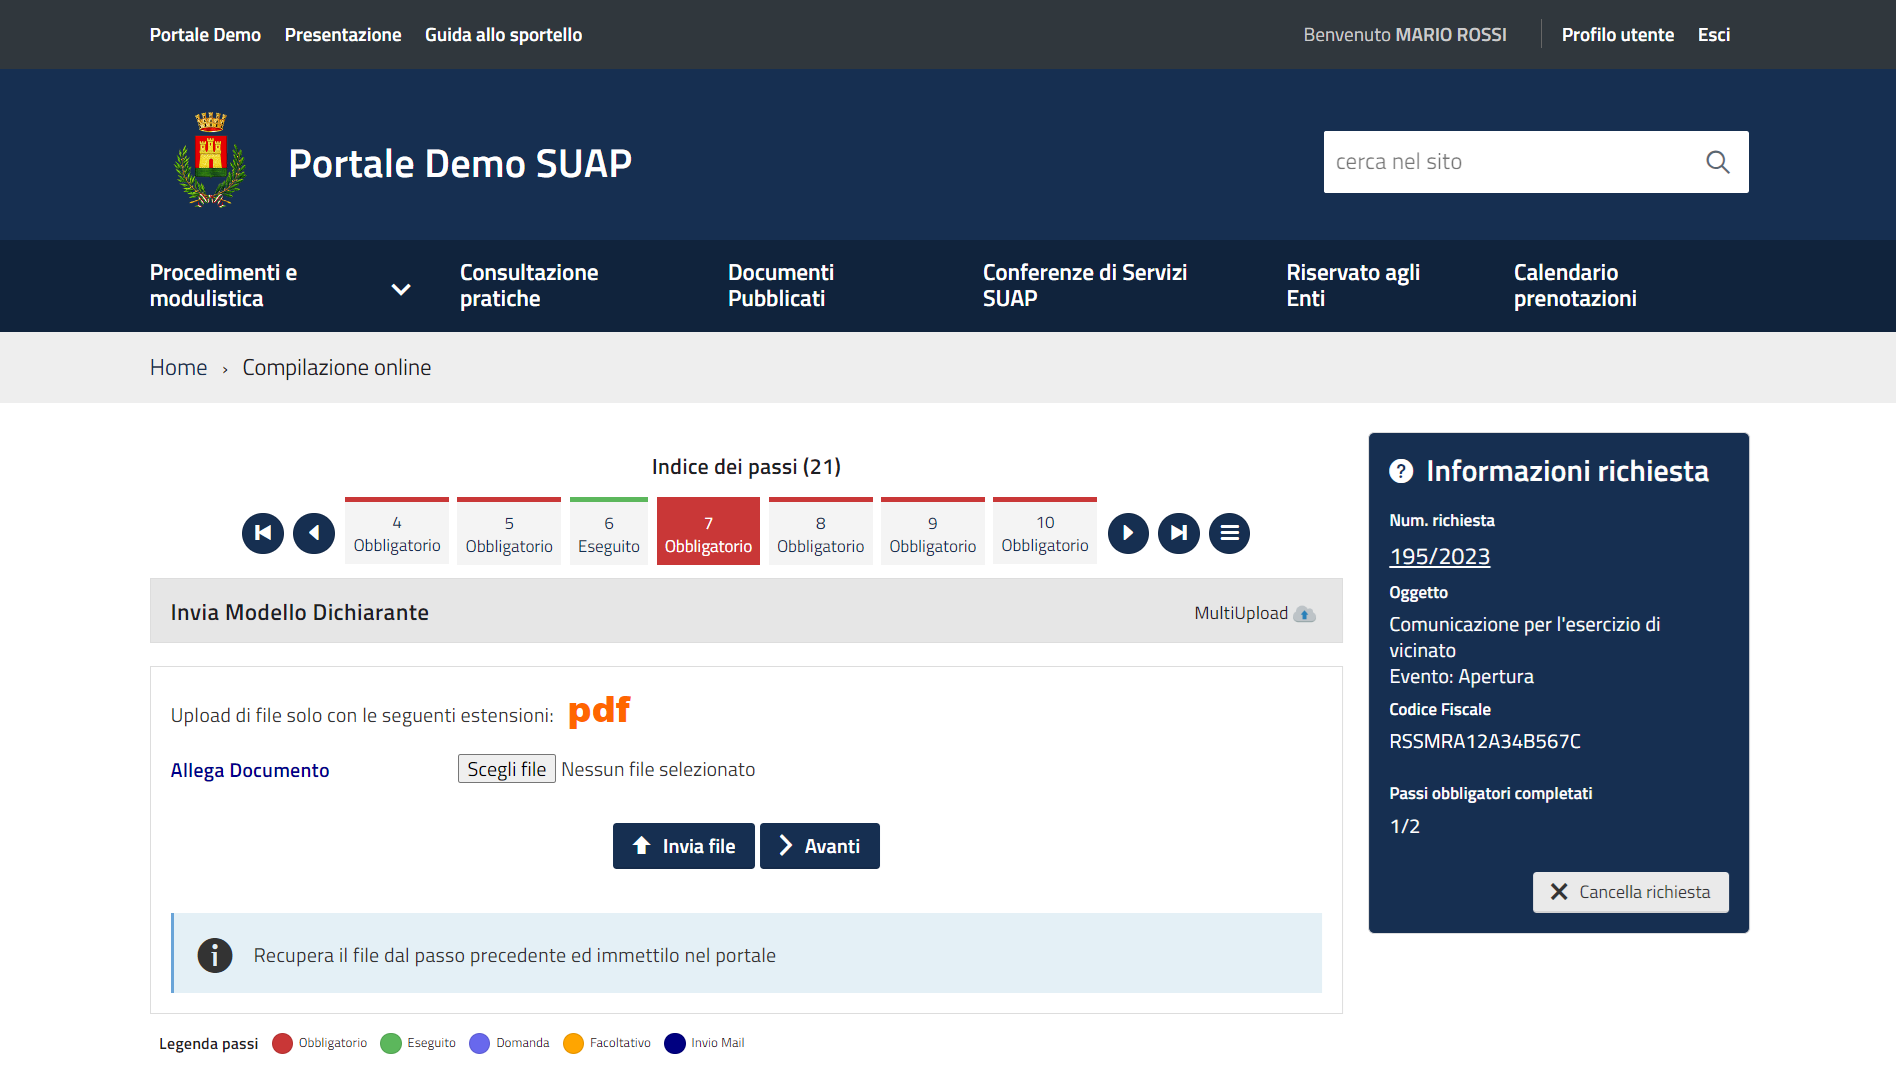
Task: Select step 7 Obbligatorio tab
Action: tap(708, 533)
